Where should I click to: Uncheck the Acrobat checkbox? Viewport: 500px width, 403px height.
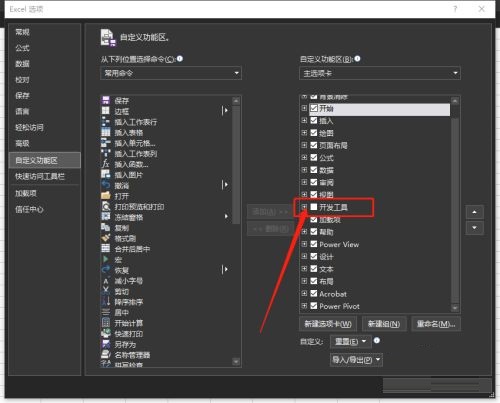click(x=314, y=293)
